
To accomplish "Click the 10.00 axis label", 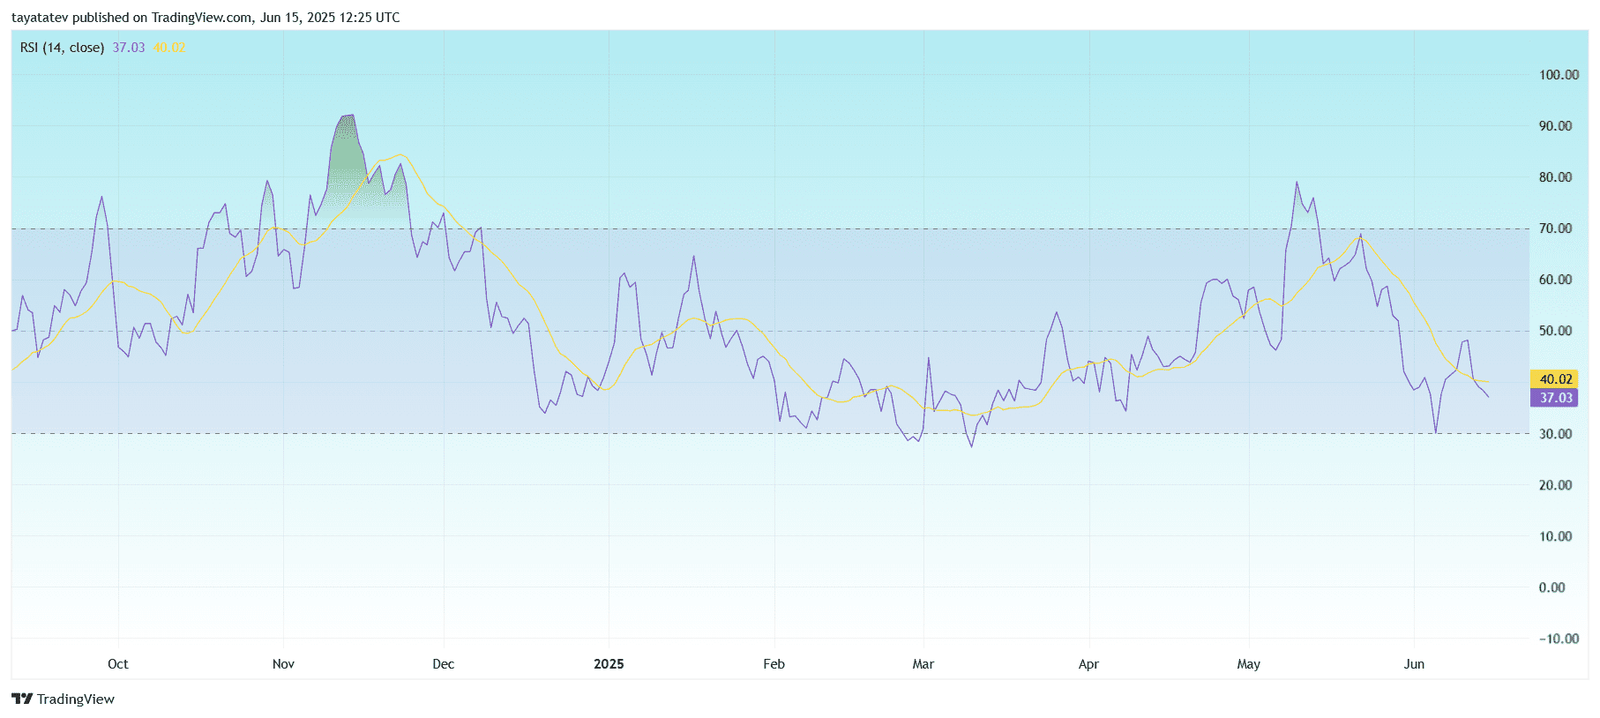I will (x=1556, y=536).
